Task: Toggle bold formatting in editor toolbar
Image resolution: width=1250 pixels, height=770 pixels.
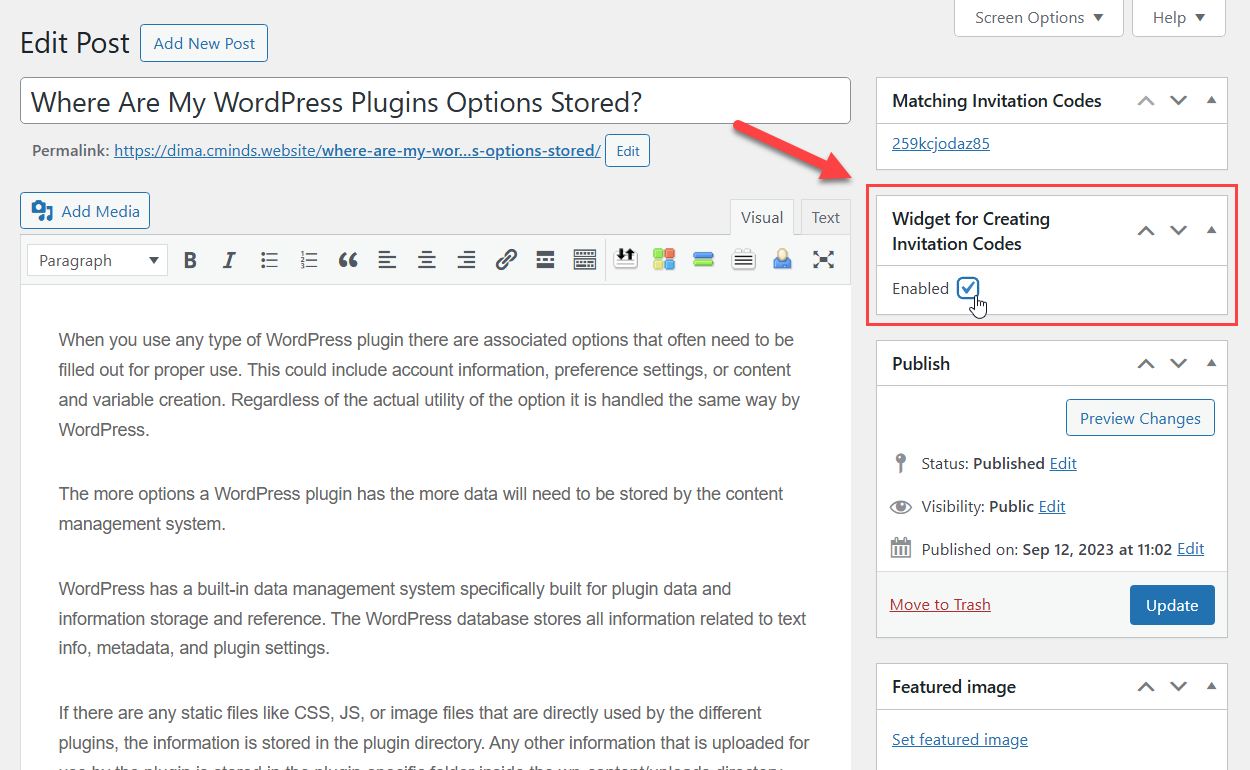Action: tap(190, 260)
